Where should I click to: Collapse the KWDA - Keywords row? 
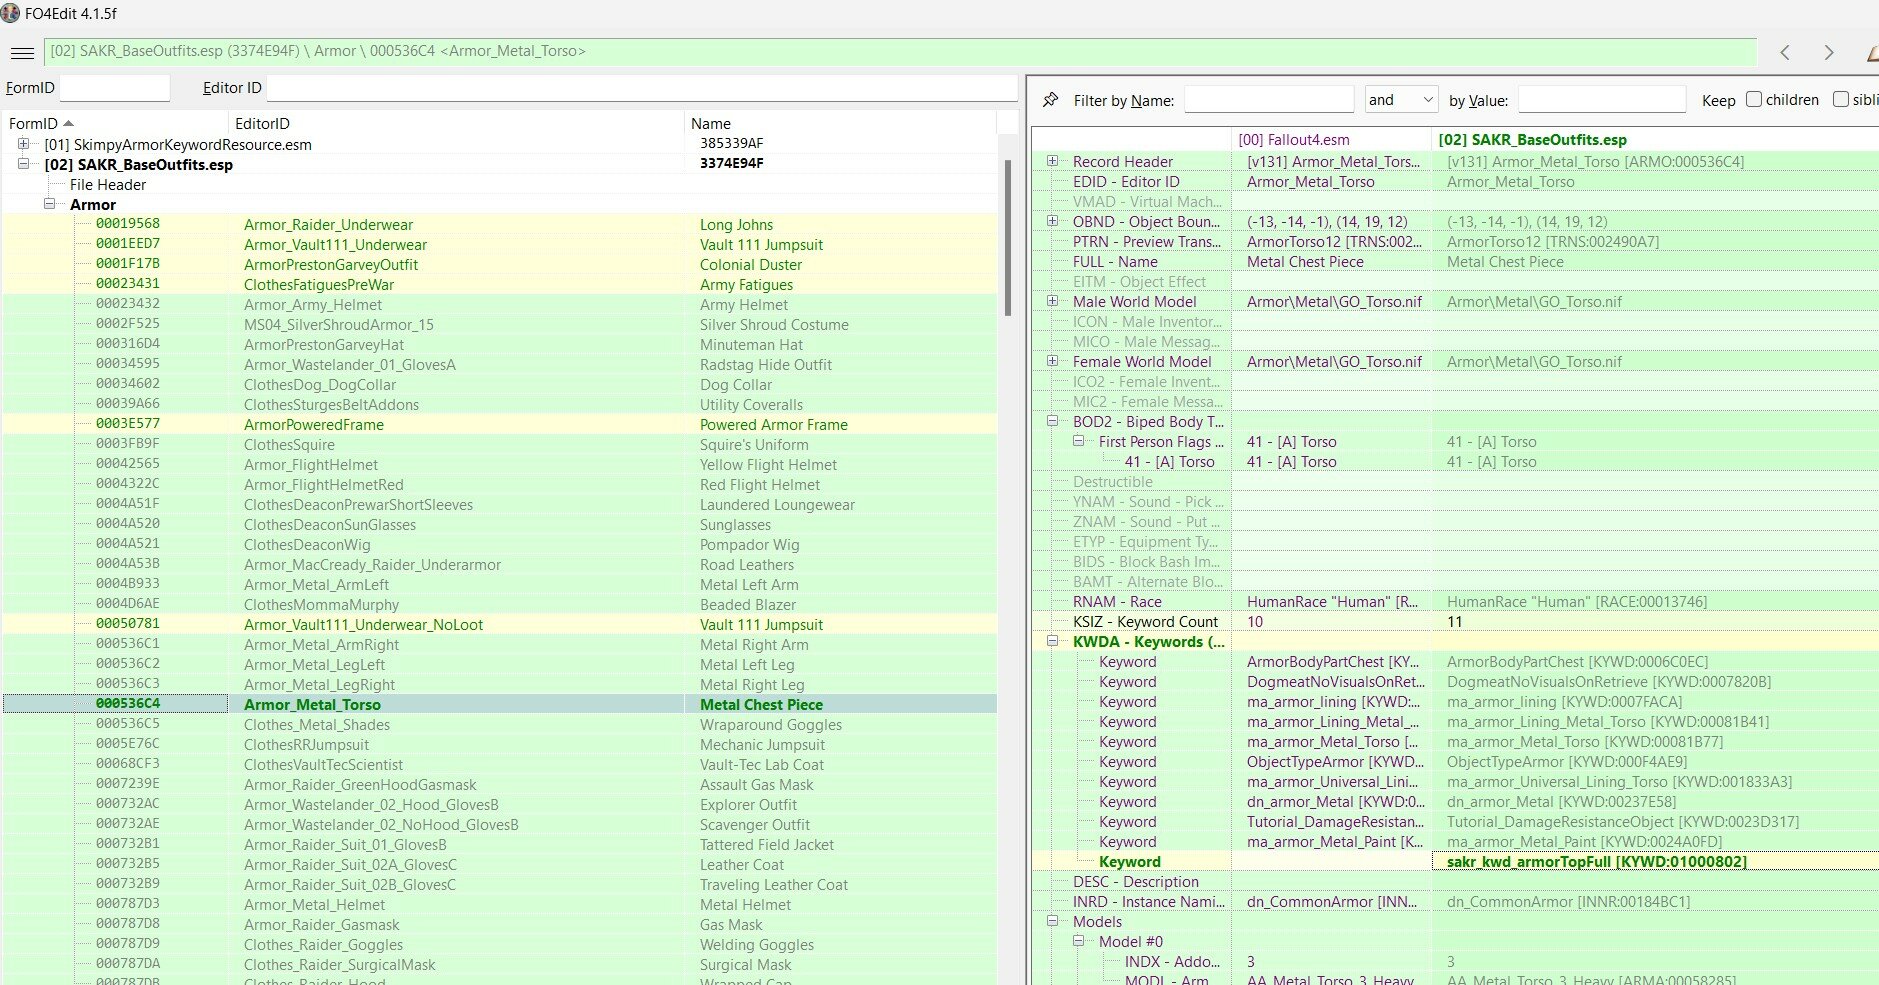[1052, 641]
